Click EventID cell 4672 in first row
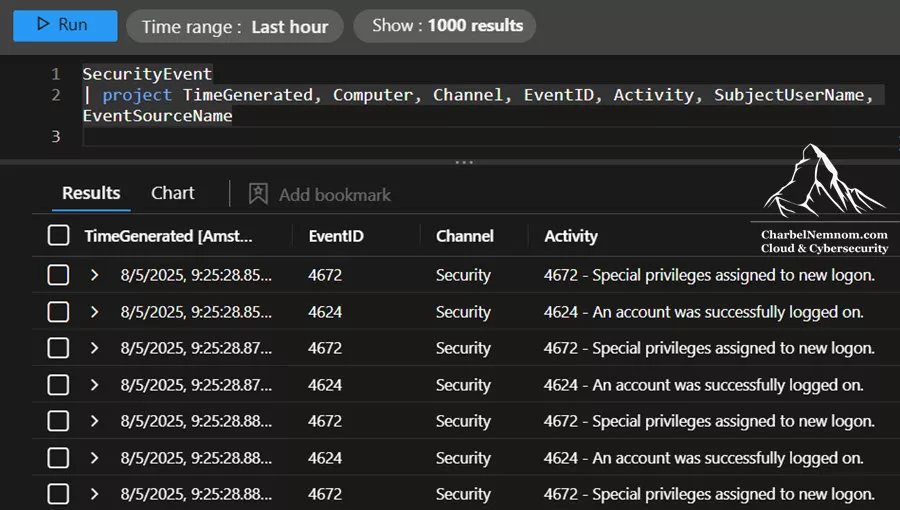 pos(325,275)
